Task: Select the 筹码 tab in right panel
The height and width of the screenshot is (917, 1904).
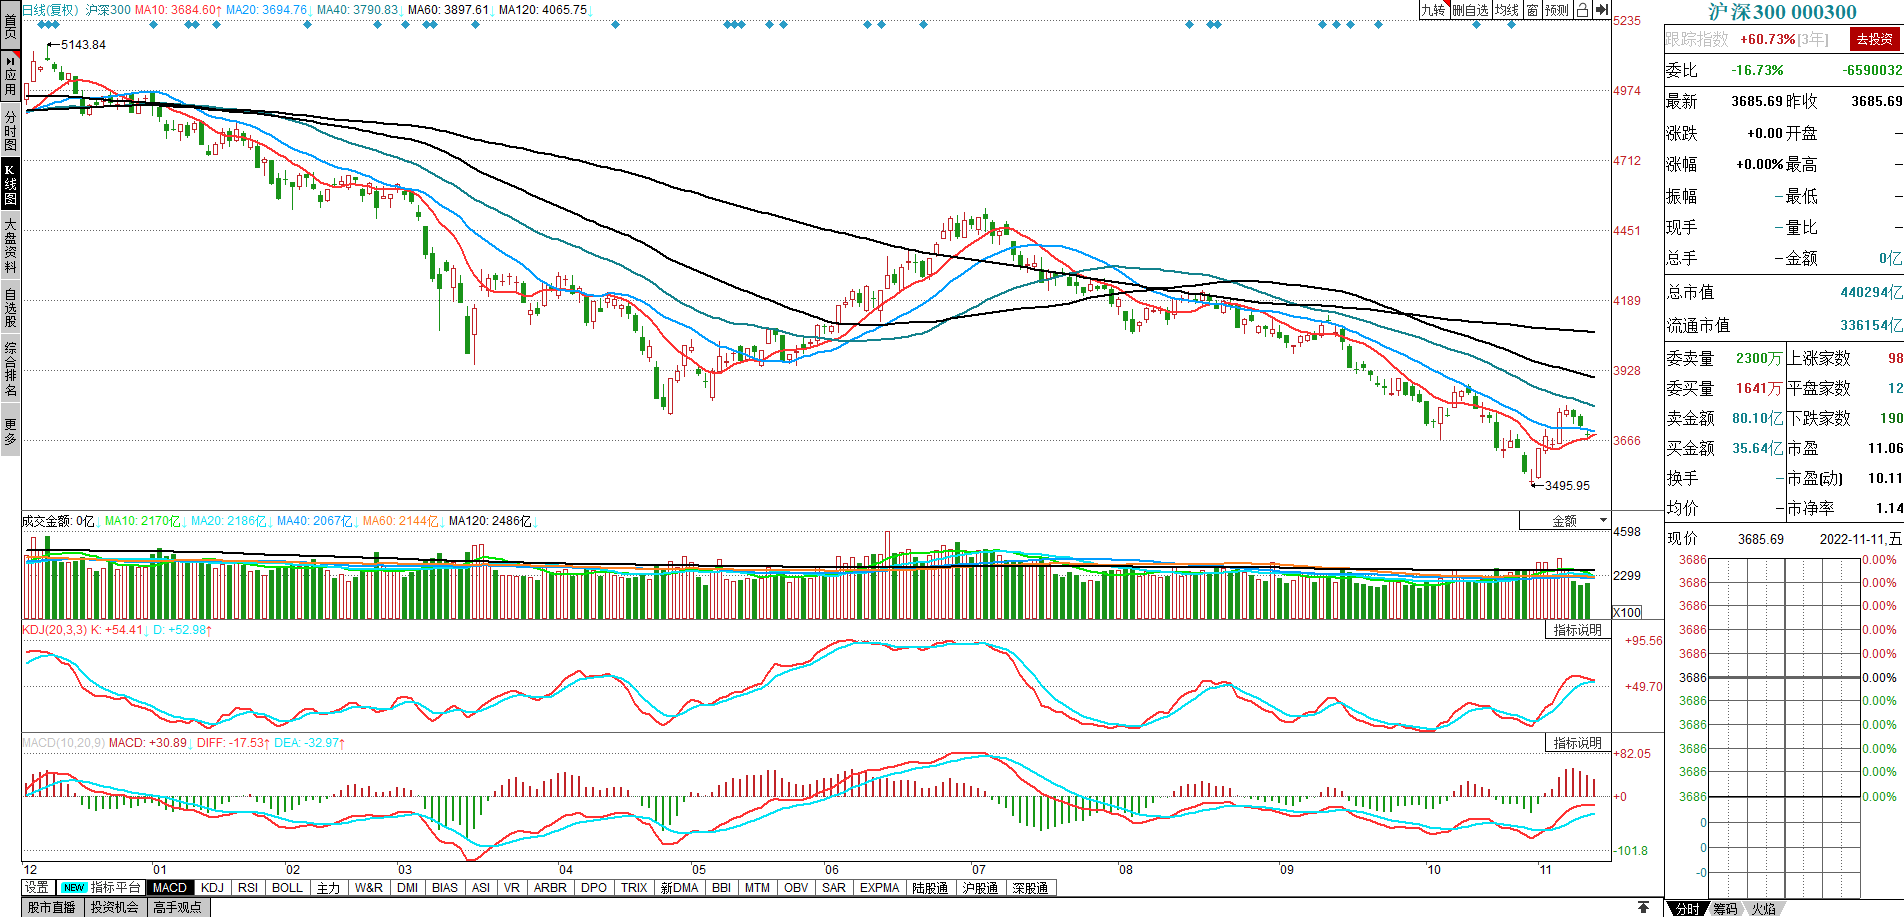Action: [1725, 908]
